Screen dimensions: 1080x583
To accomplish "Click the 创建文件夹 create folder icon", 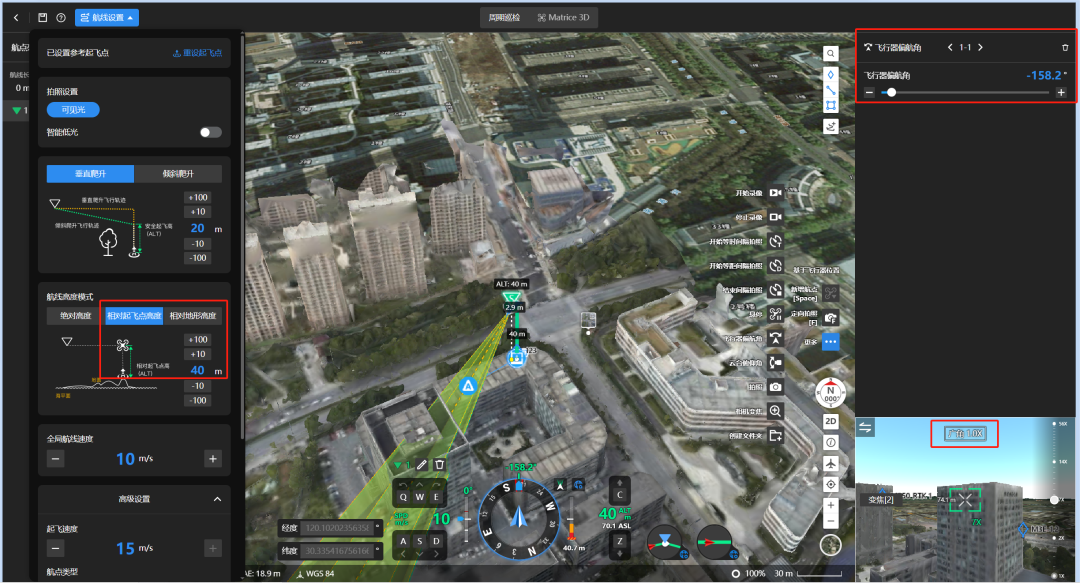I will point(776,436).
